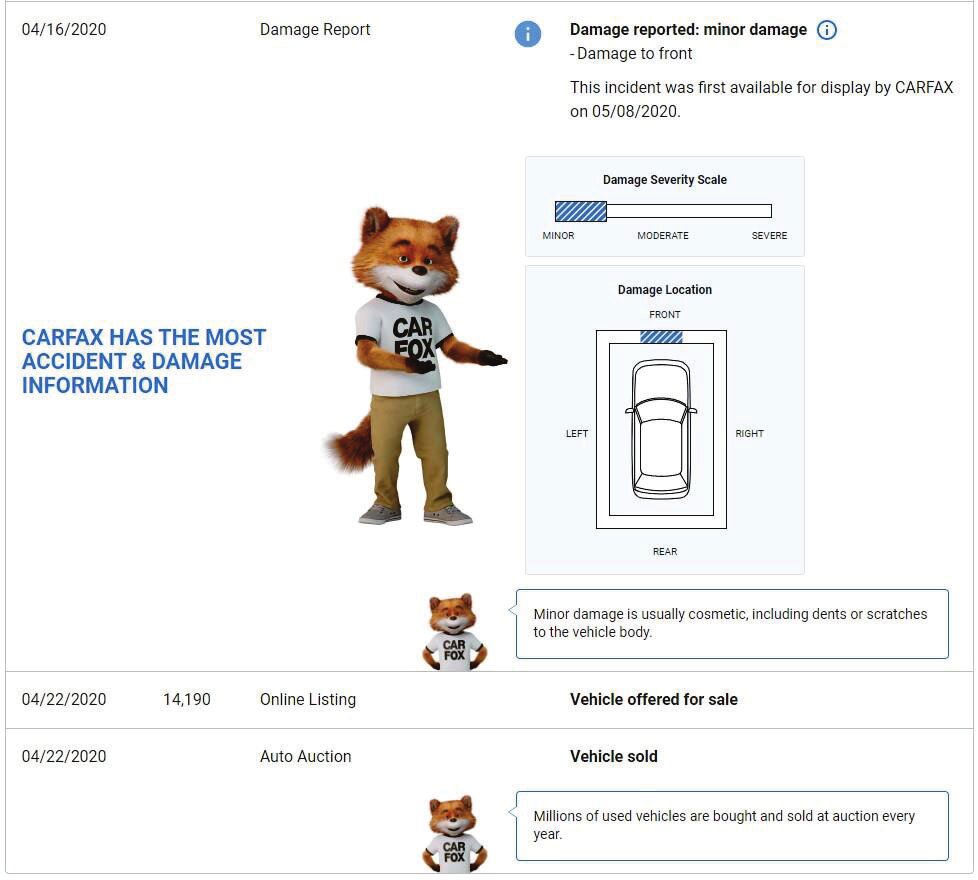Click the 'Damage Report' source text
The height and width of the screenshot is (880, 978).
(x=315, y=29)
